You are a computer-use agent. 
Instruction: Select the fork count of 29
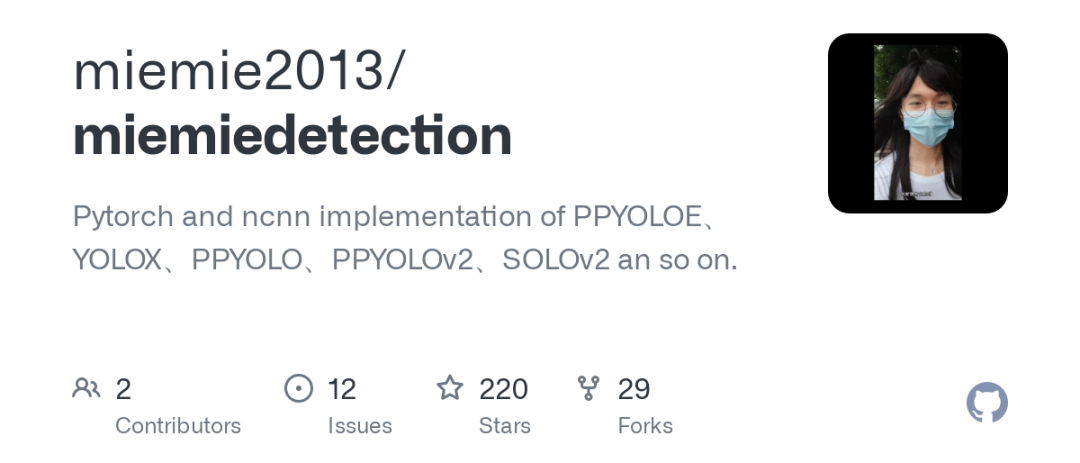click(x=634, y=388)
